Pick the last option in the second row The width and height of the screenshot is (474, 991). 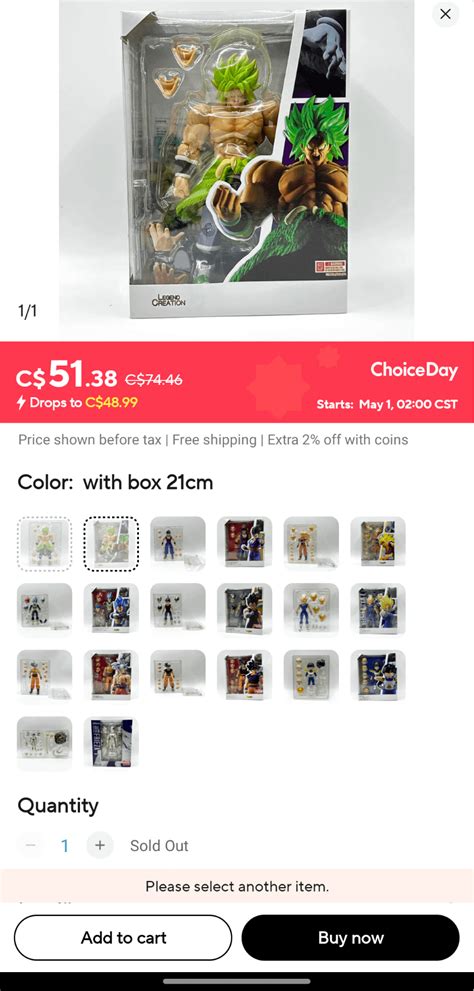coord(378,609)
